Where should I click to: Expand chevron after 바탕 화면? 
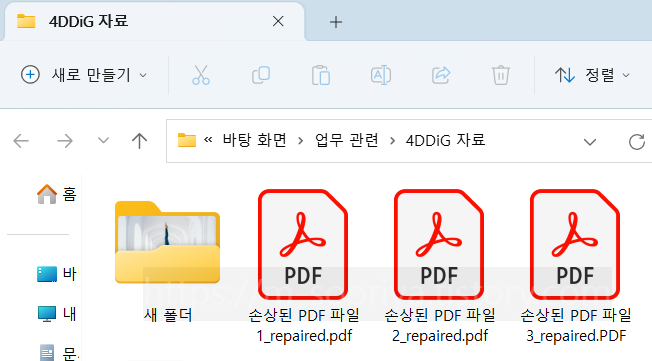[x=300, y=141]
